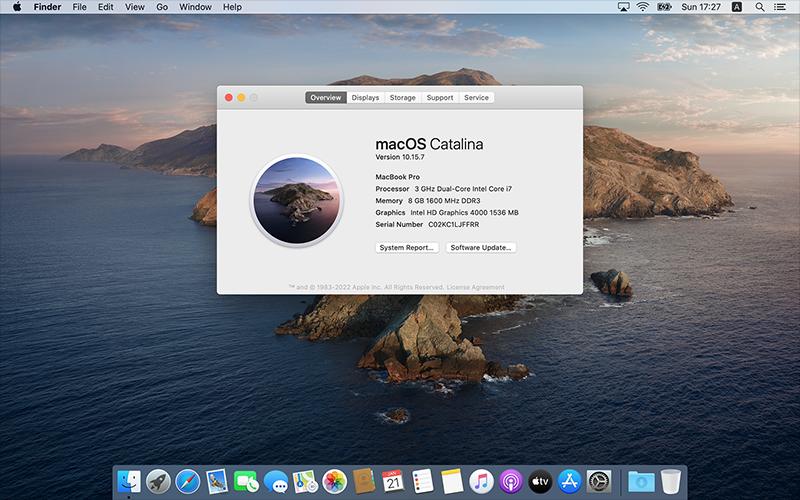This screenshot has width=800, height=500.
Task: Click the System Report button
Action: [x=407, y=247]
